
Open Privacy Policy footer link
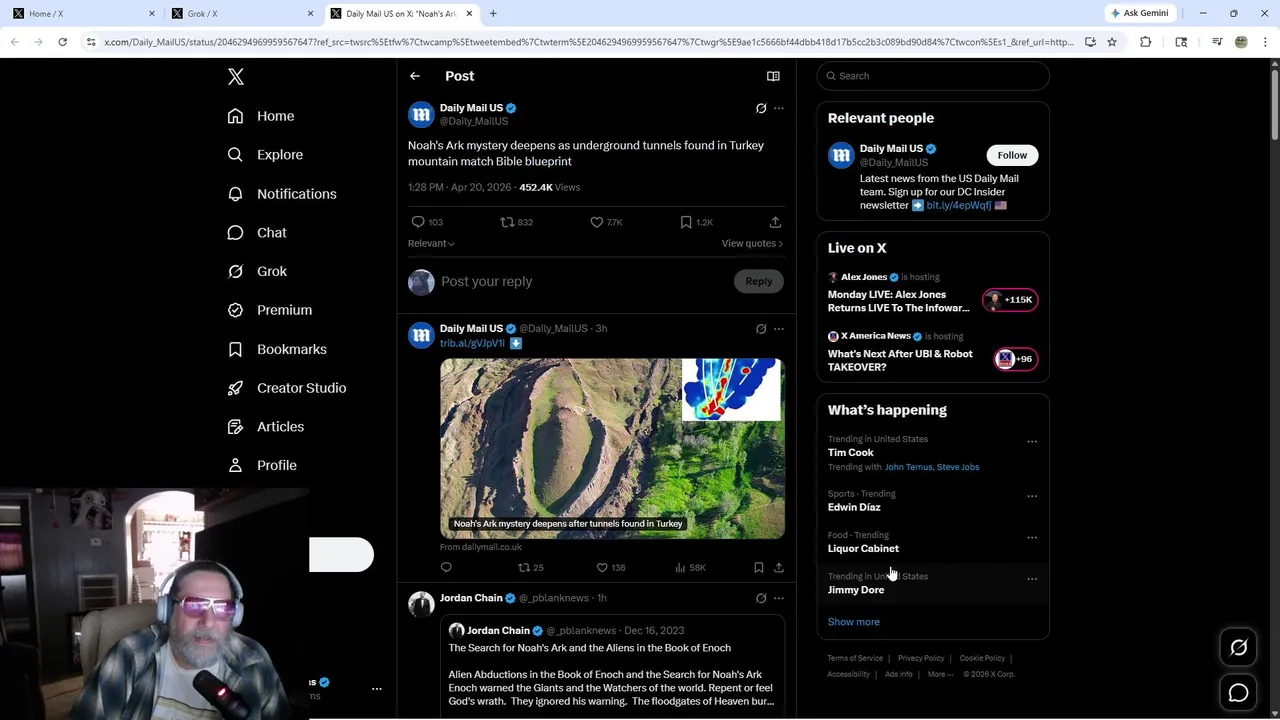pyautogui.click(x=921, y=658)
